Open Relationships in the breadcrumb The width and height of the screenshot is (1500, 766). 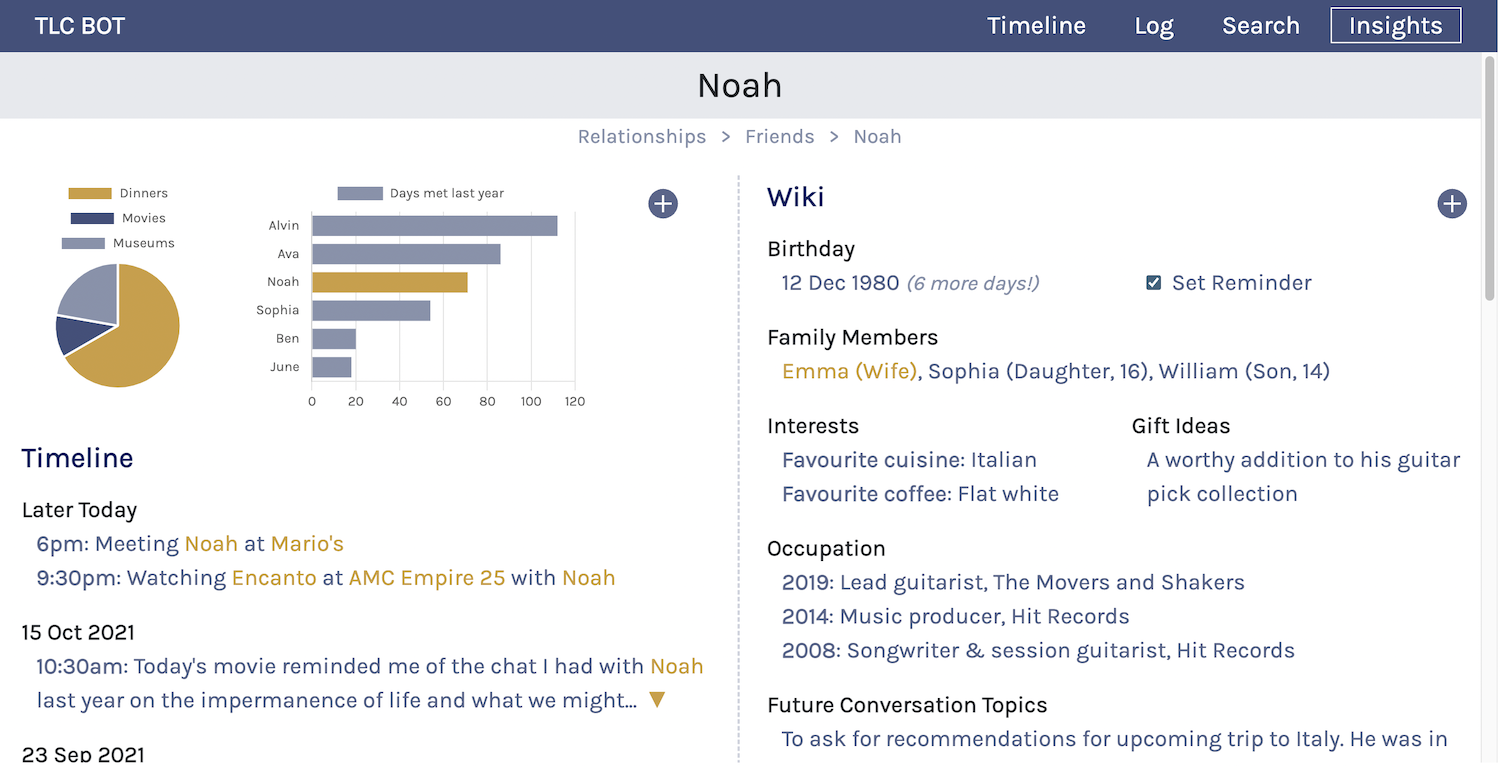(642, 137)
